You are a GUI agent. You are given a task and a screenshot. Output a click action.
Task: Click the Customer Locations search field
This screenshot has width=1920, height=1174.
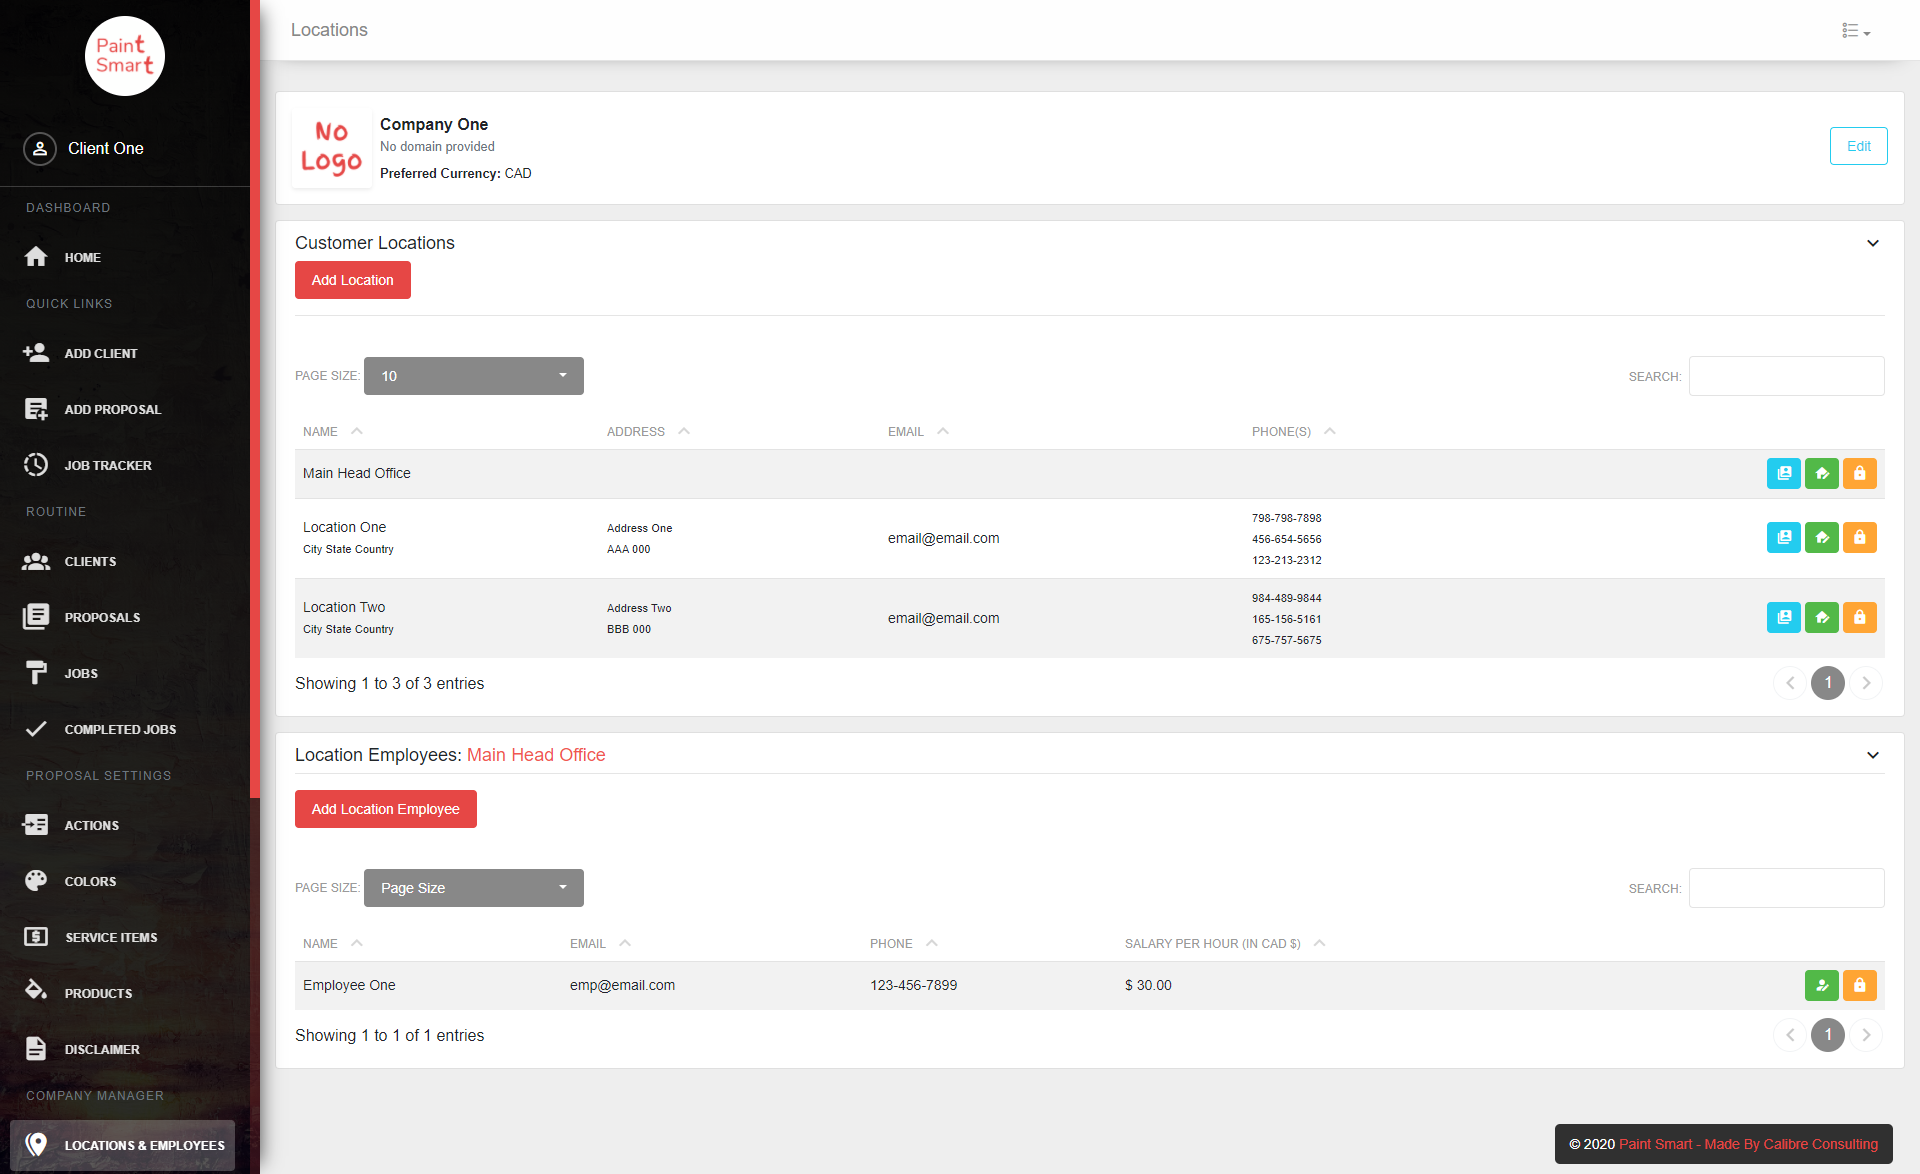click(x=1786, y=376)
